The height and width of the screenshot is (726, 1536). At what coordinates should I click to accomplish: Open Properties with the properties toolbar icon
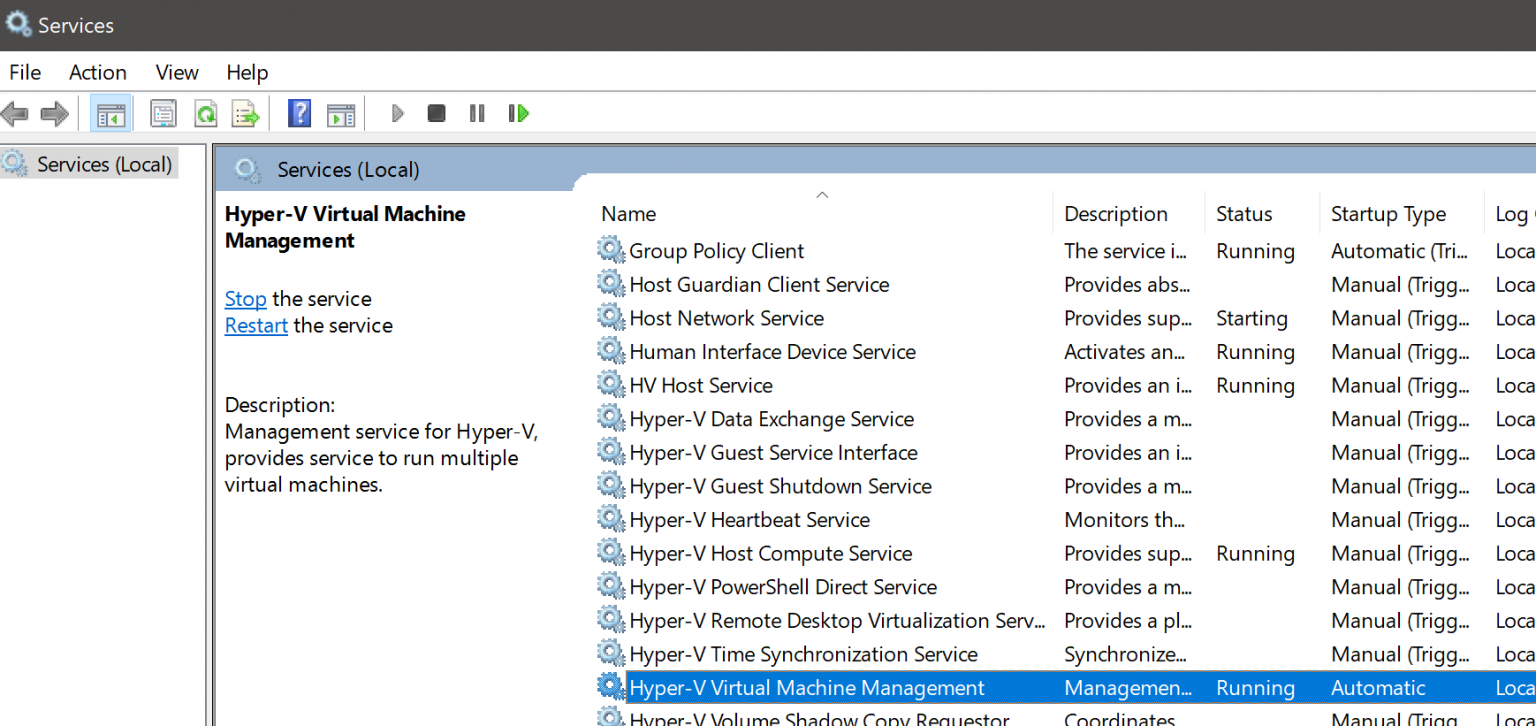[x=163, y=113]
